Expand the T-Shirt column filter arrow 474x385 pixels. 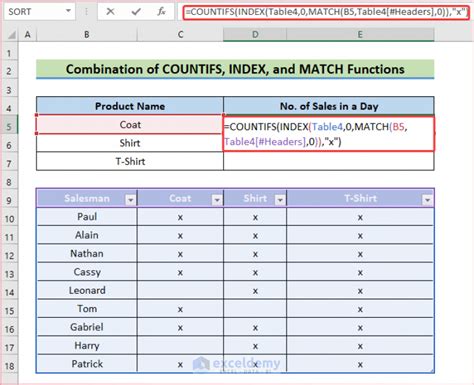(x=427, y=200)
